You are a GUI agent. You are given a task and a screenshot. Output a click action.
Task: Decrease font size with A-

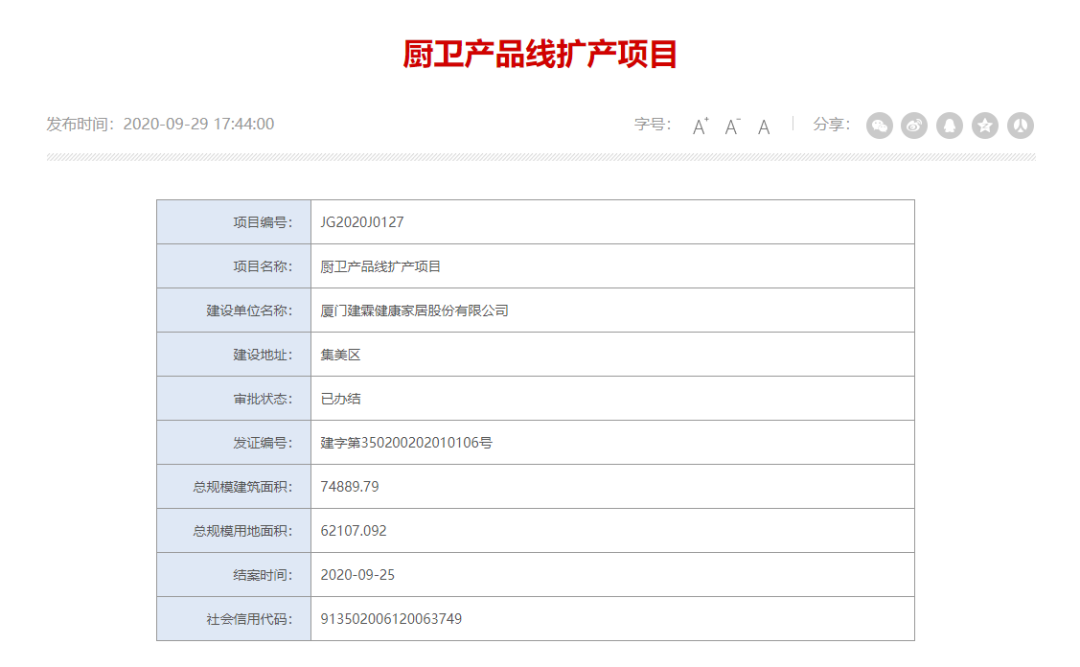pyautogui.click(x=732, y=126)
